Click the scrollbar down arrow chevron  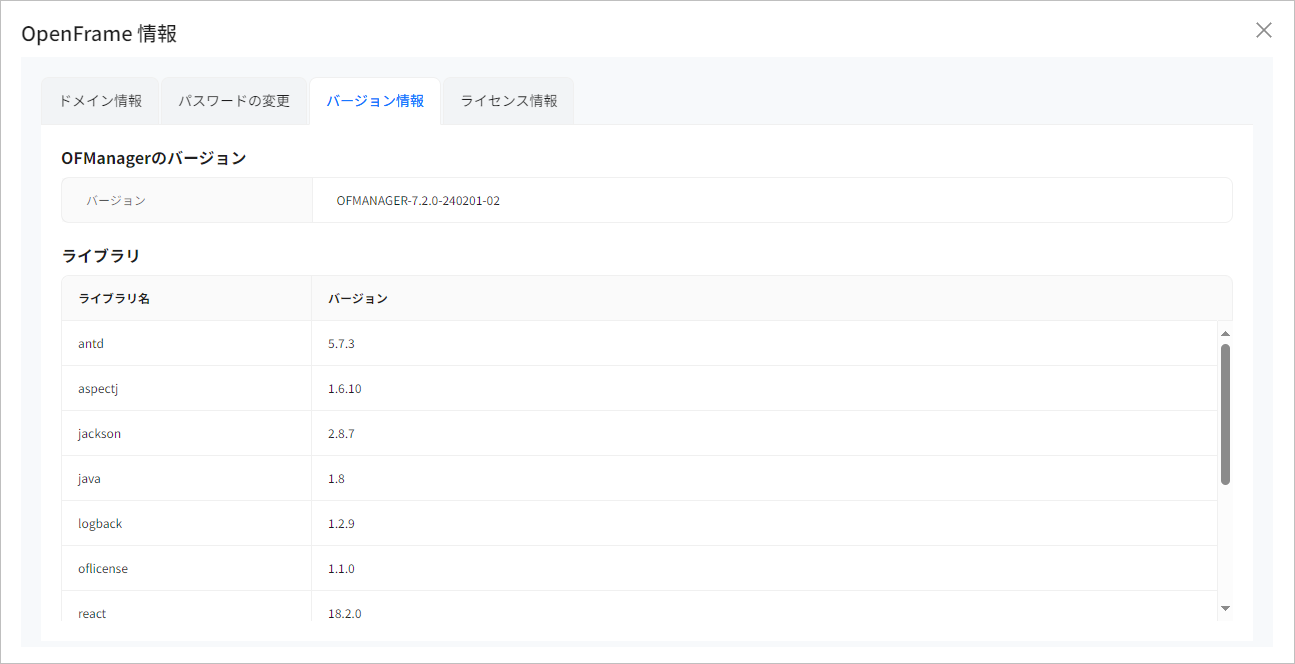1224,608
